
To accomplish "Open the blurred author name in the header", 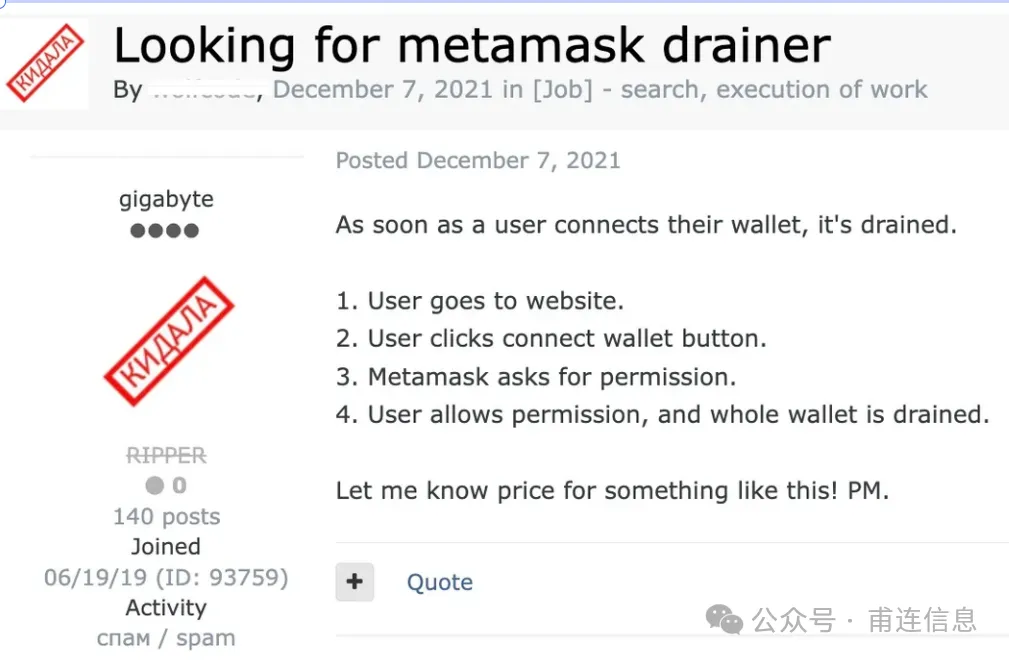I will coord(204,90).
